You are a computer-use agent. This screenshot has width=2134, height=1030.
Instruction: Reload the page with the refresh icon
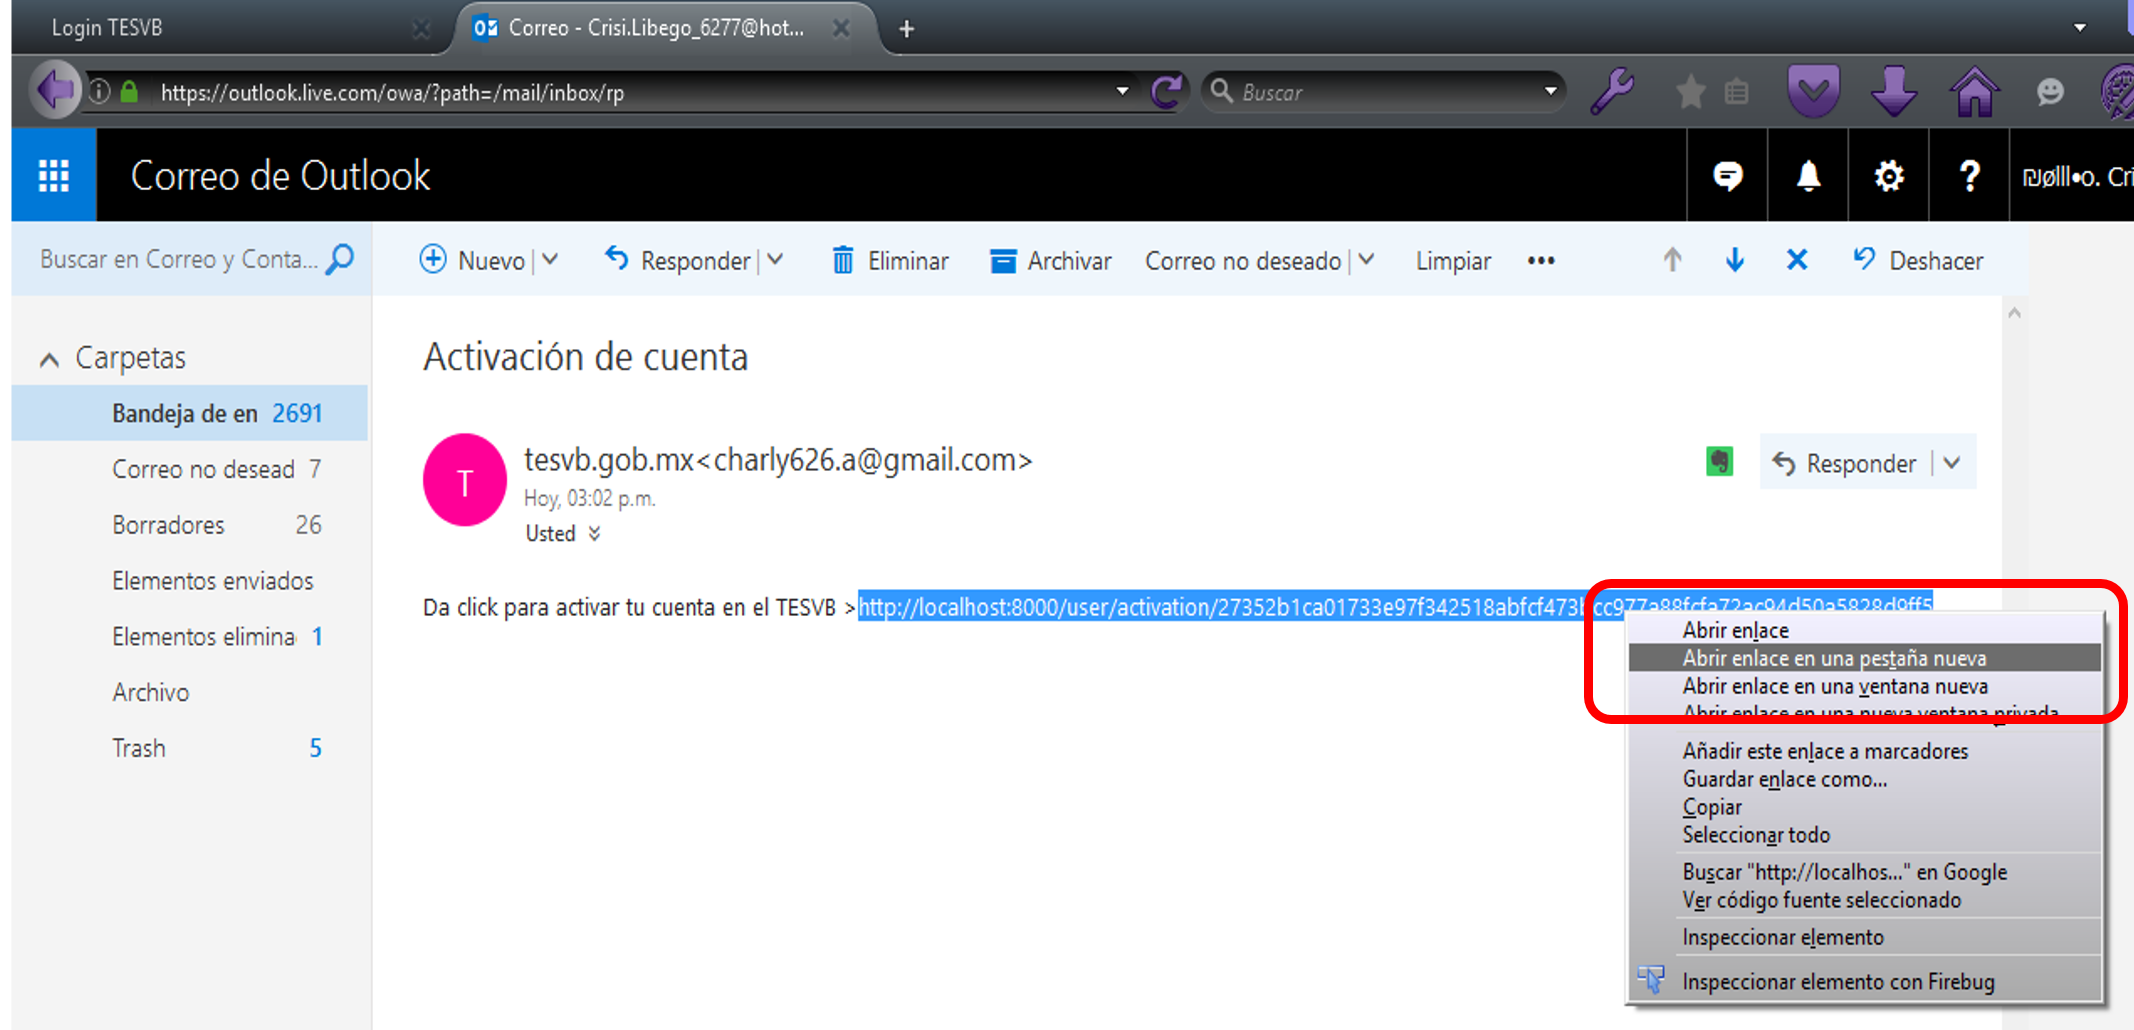click(1166, 92)
